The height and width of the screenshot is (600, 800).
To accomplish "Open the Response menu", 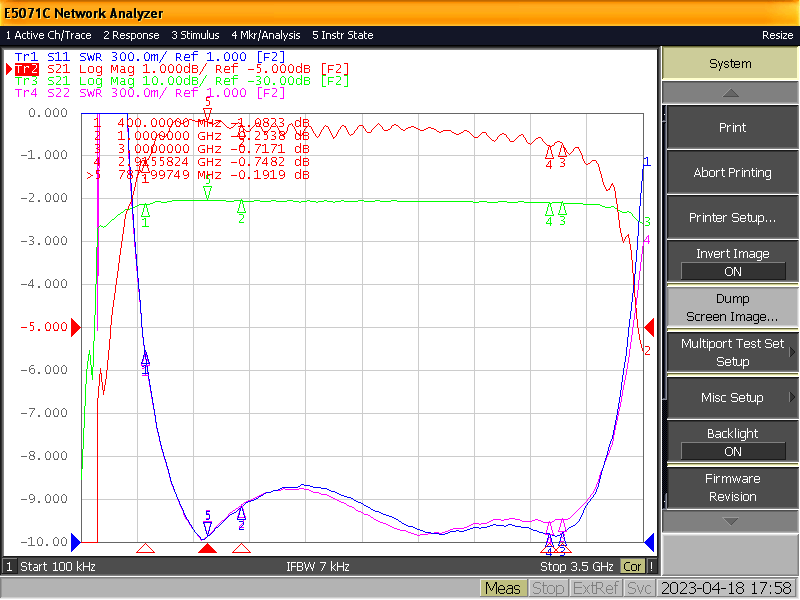I will click(x=131, y=35).
